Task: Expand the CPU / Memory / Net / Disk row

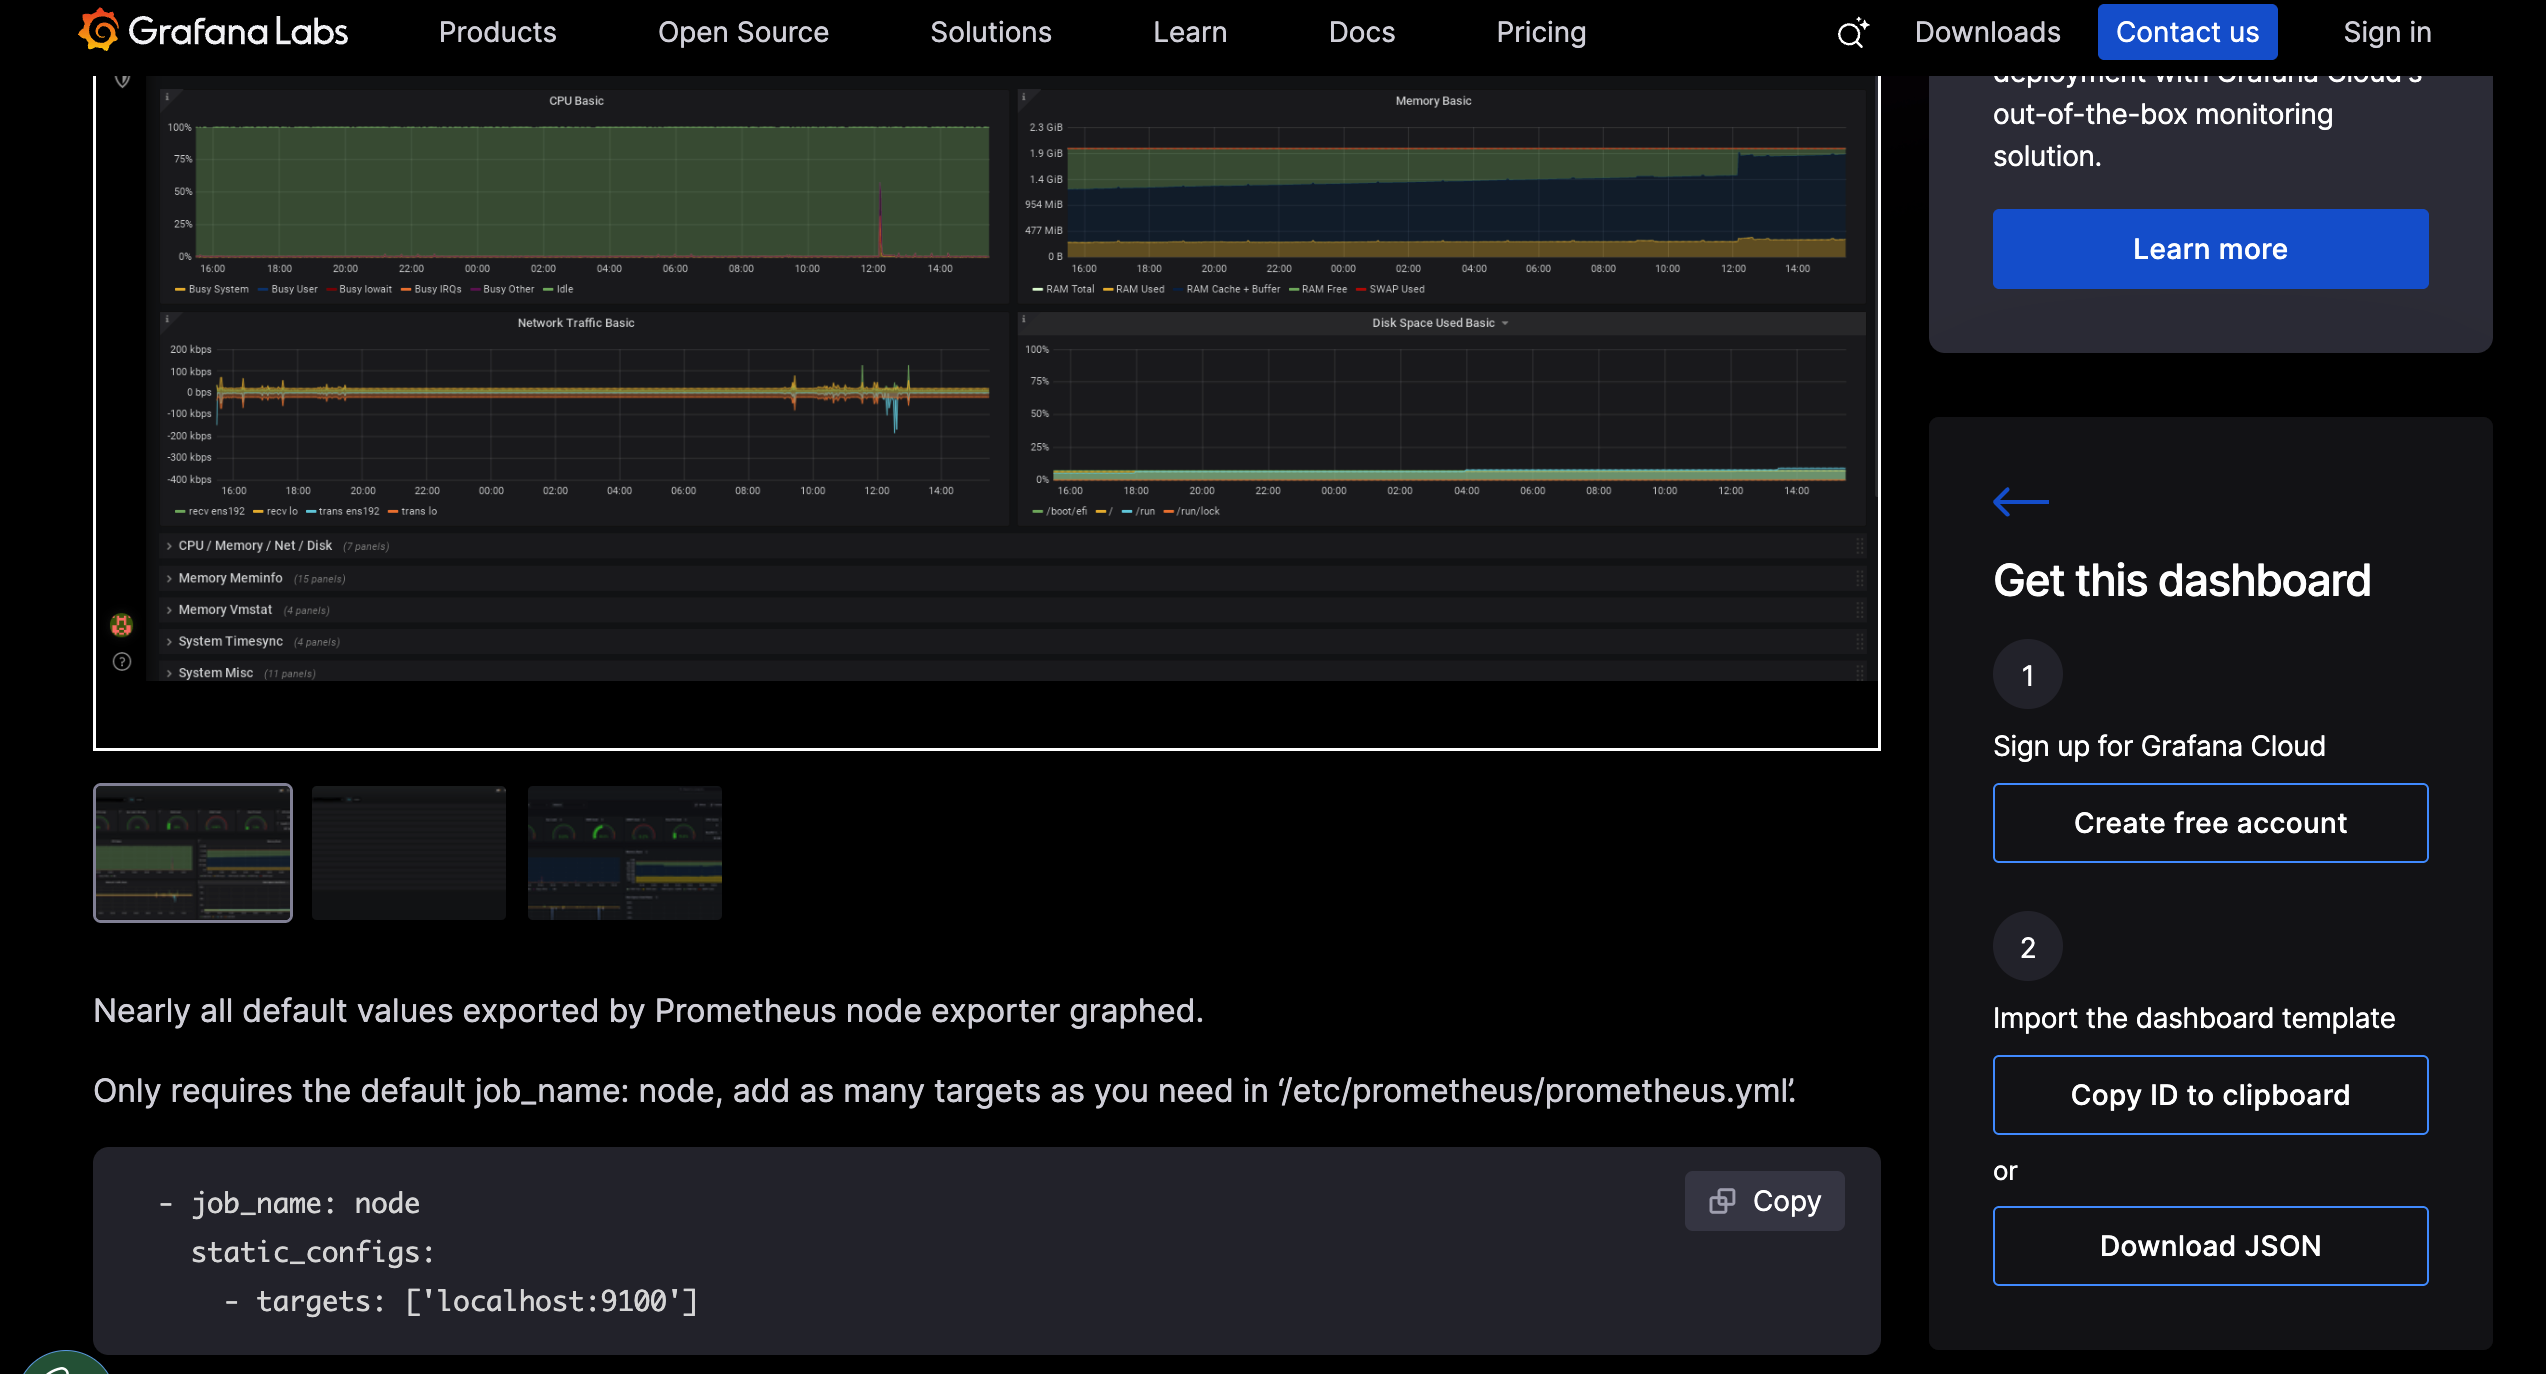Action: [255, 546]
